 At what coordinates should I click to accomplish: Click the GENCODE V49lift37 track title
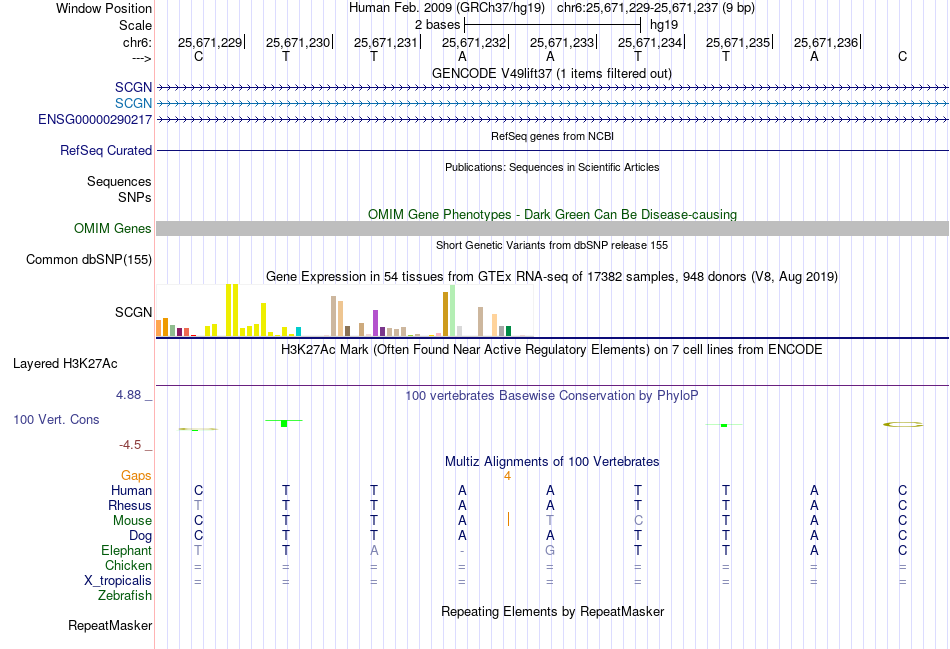[x=552, y=73]
